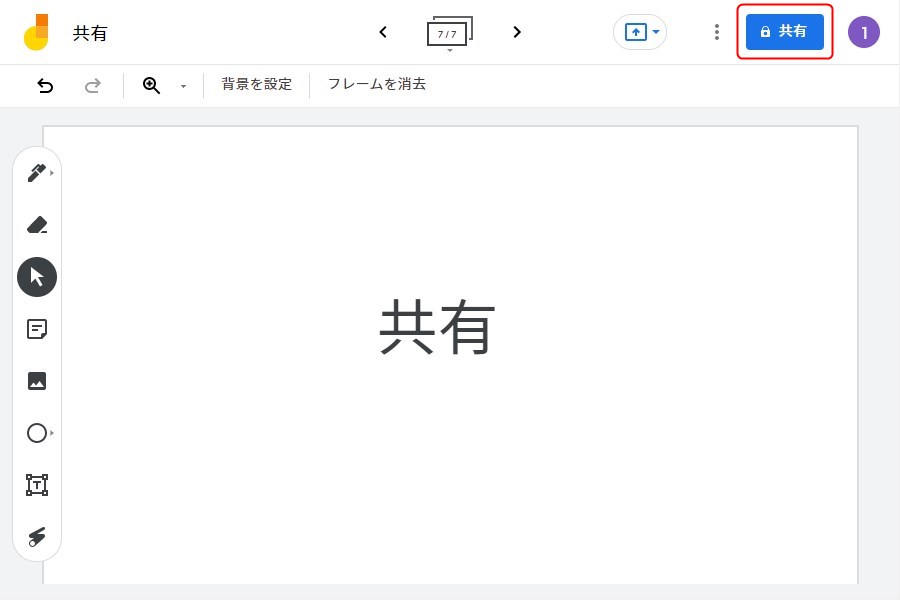The width and height of the screenshot is (900, 600).
Task: Insert an image with image tool
Action: pos(37,381)
